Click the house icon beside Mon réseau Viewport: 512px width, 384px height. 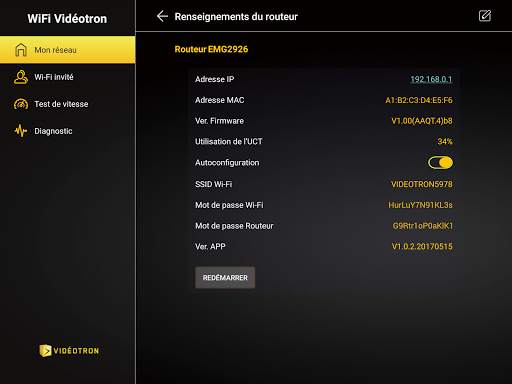pyautogui.click(x=21, y=50)
